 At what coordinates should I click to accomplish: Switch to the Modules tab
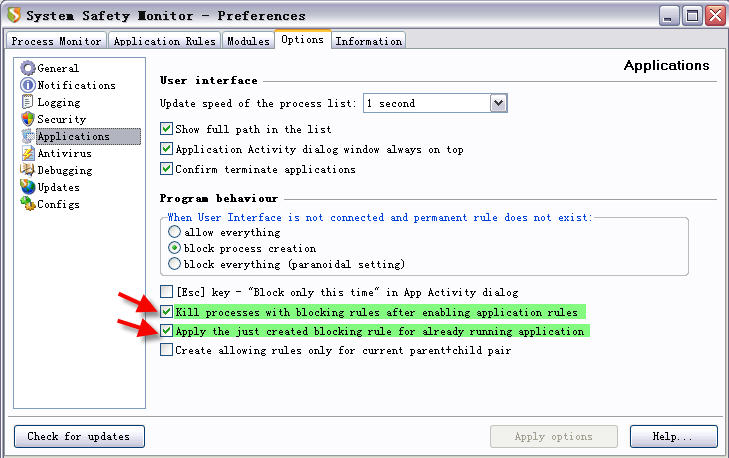tap(248, 41)
